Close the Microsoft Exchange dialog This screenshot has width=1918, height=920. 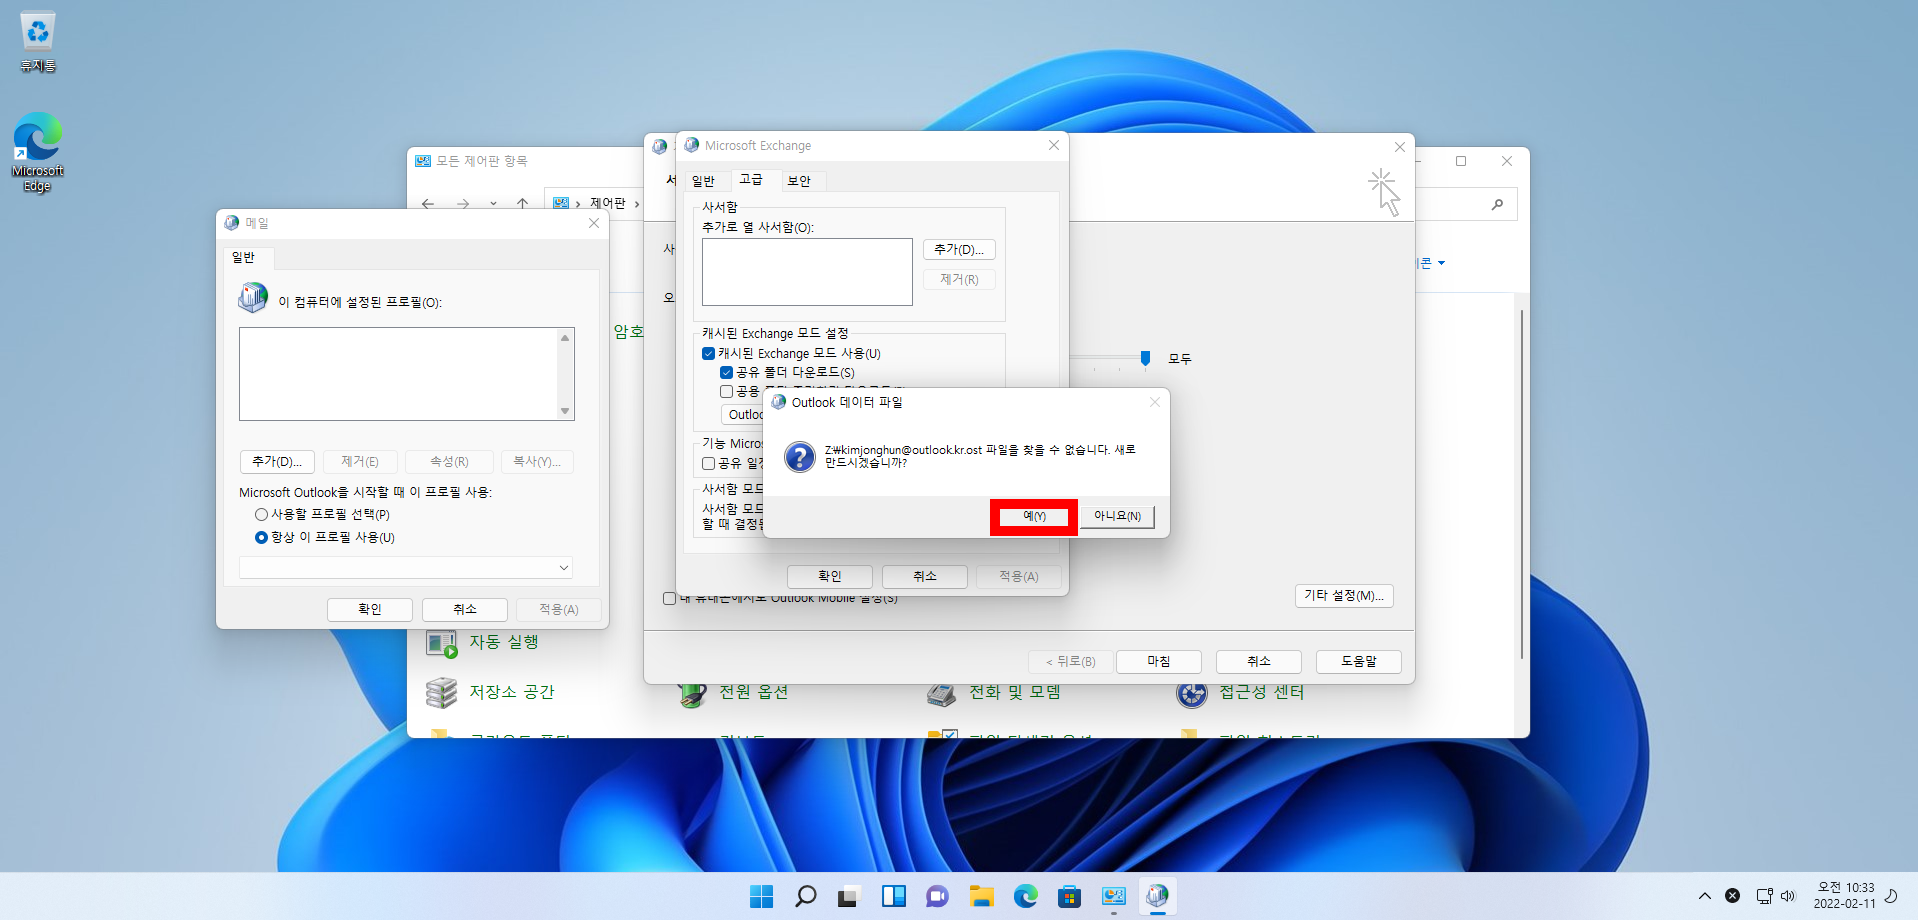point(1053,146)
